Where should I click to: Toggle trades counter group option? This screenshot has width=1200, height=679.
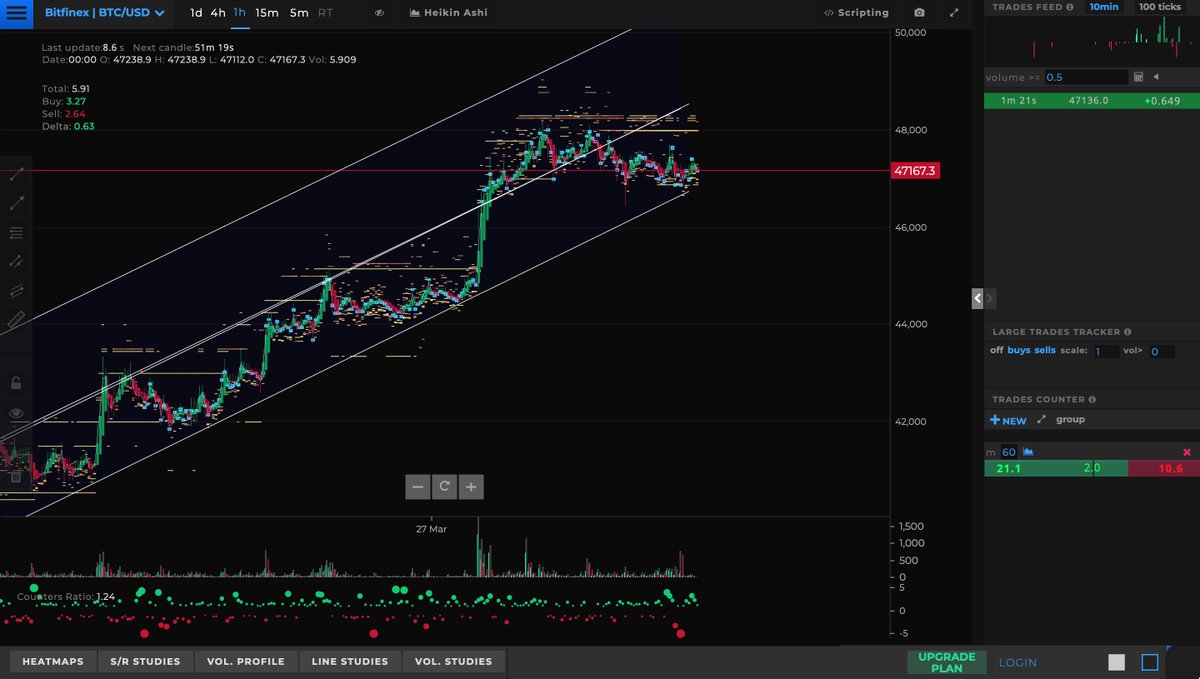pos(1070,420)
